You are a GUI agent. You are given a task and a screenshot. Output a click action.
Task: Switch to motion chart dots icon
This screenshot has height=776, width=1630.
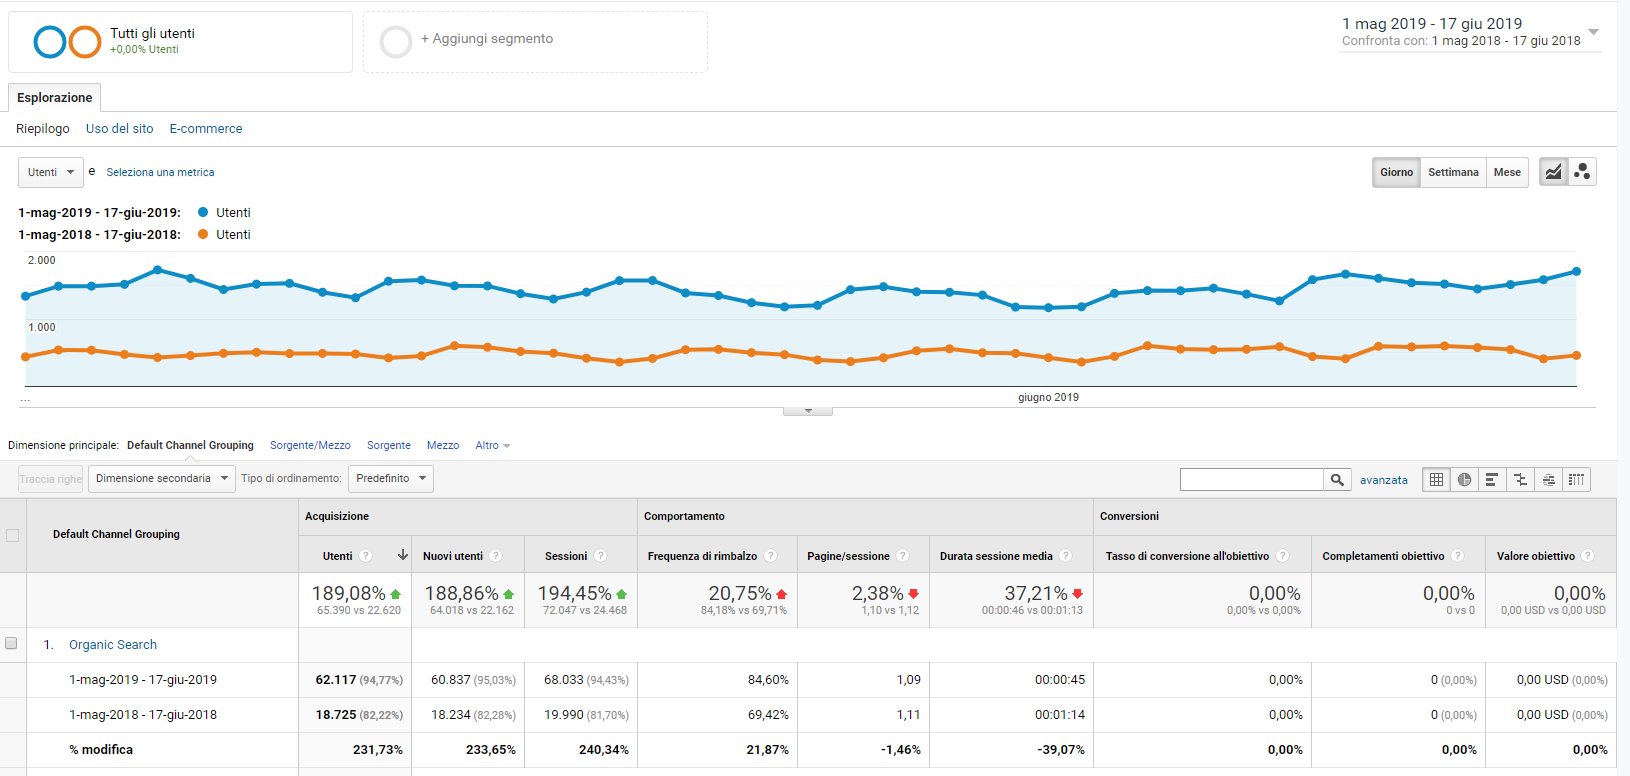[x=1582, y=172]
